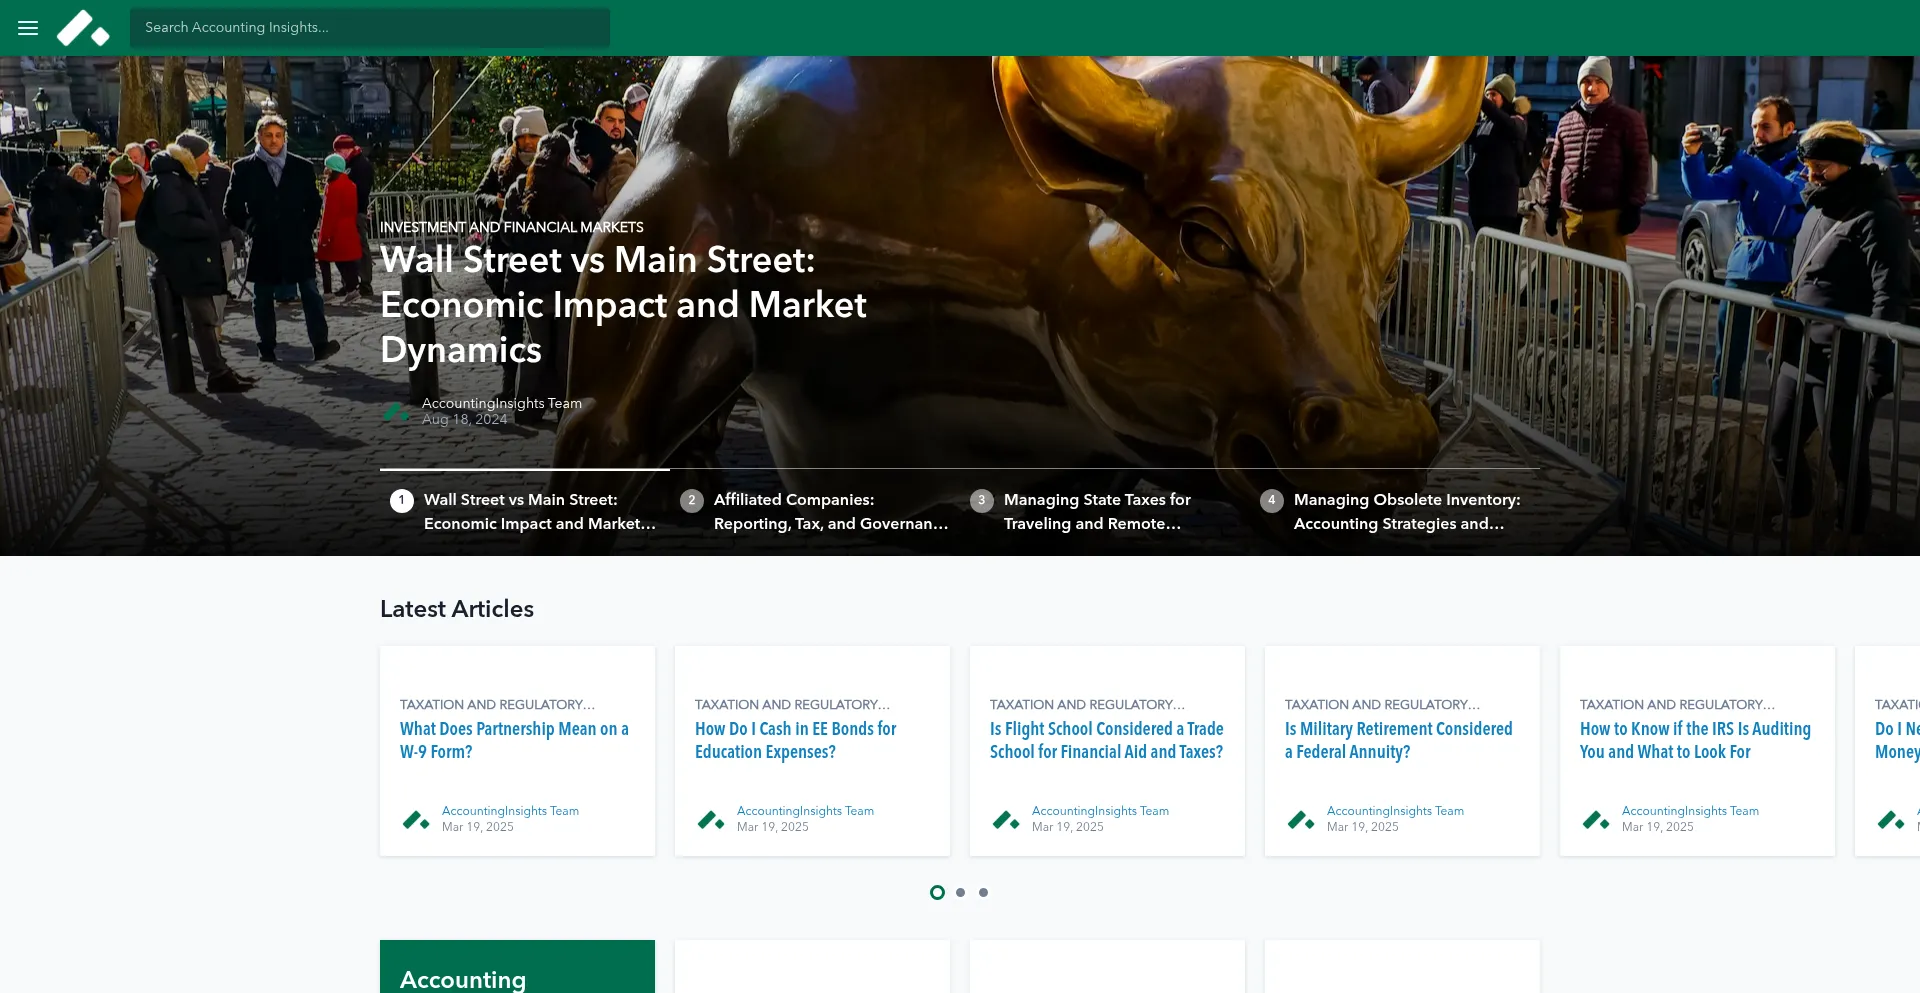Viewport: 1920px width, 993px height.
Task: Select second carousel page dot
Action: coord(960,892)
